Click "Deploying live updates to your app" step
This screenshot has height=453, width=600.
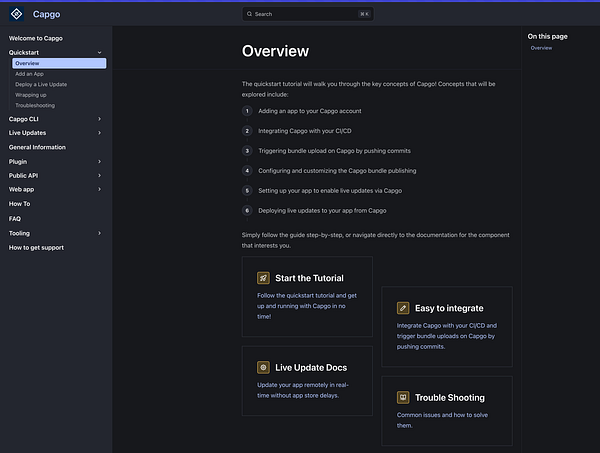click(322, 210)
